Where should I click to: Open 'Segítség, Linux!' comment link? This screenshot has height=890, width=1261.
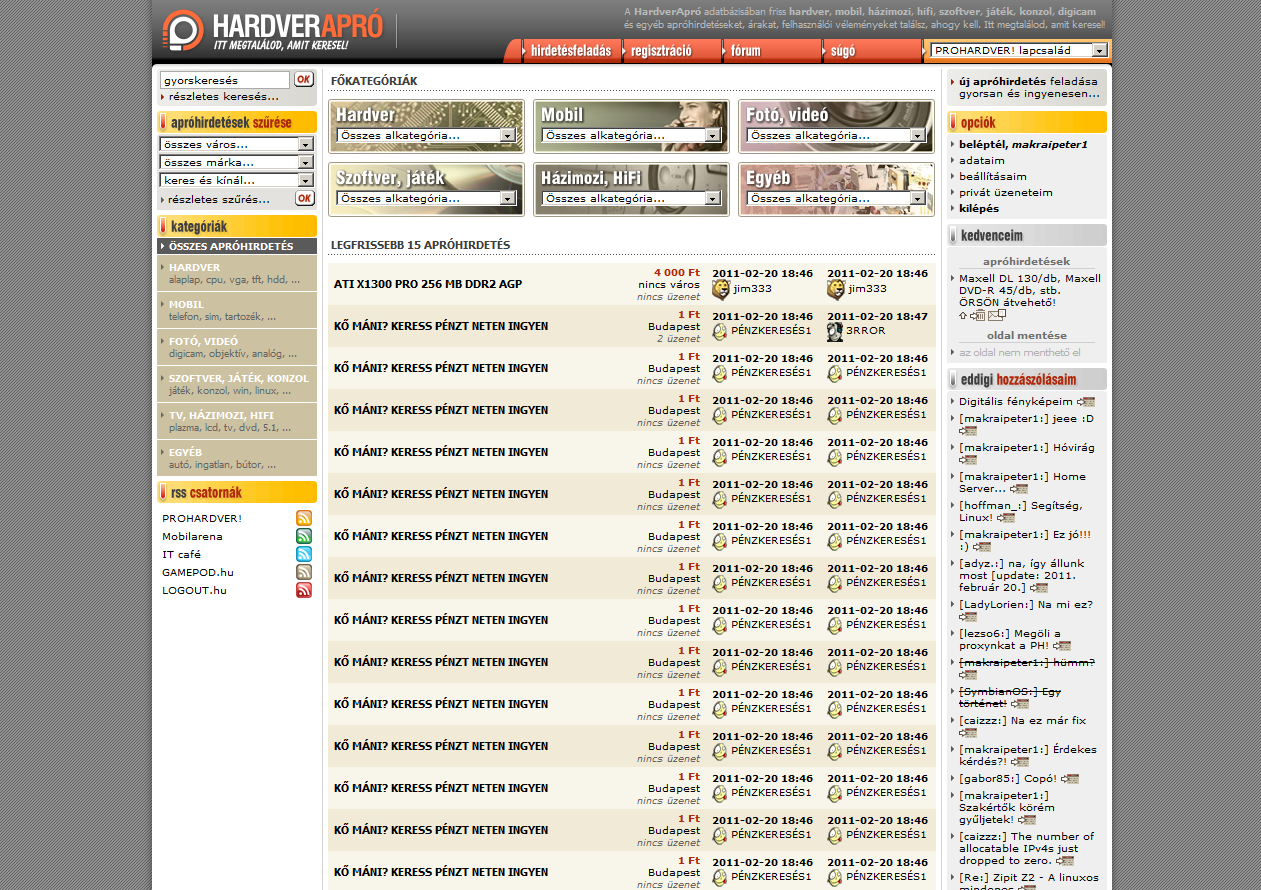(1020, 511)
